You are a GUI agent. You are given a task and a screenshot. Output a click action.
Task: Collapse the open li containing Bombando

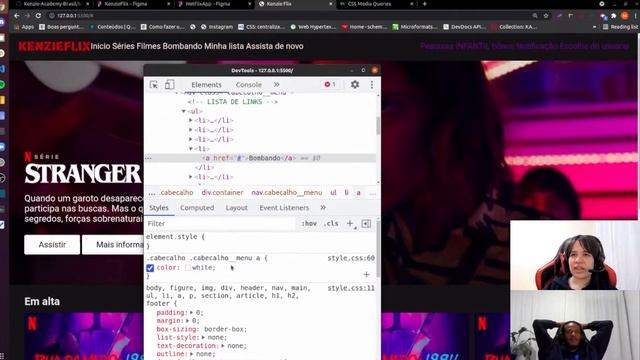pos(191,149)
